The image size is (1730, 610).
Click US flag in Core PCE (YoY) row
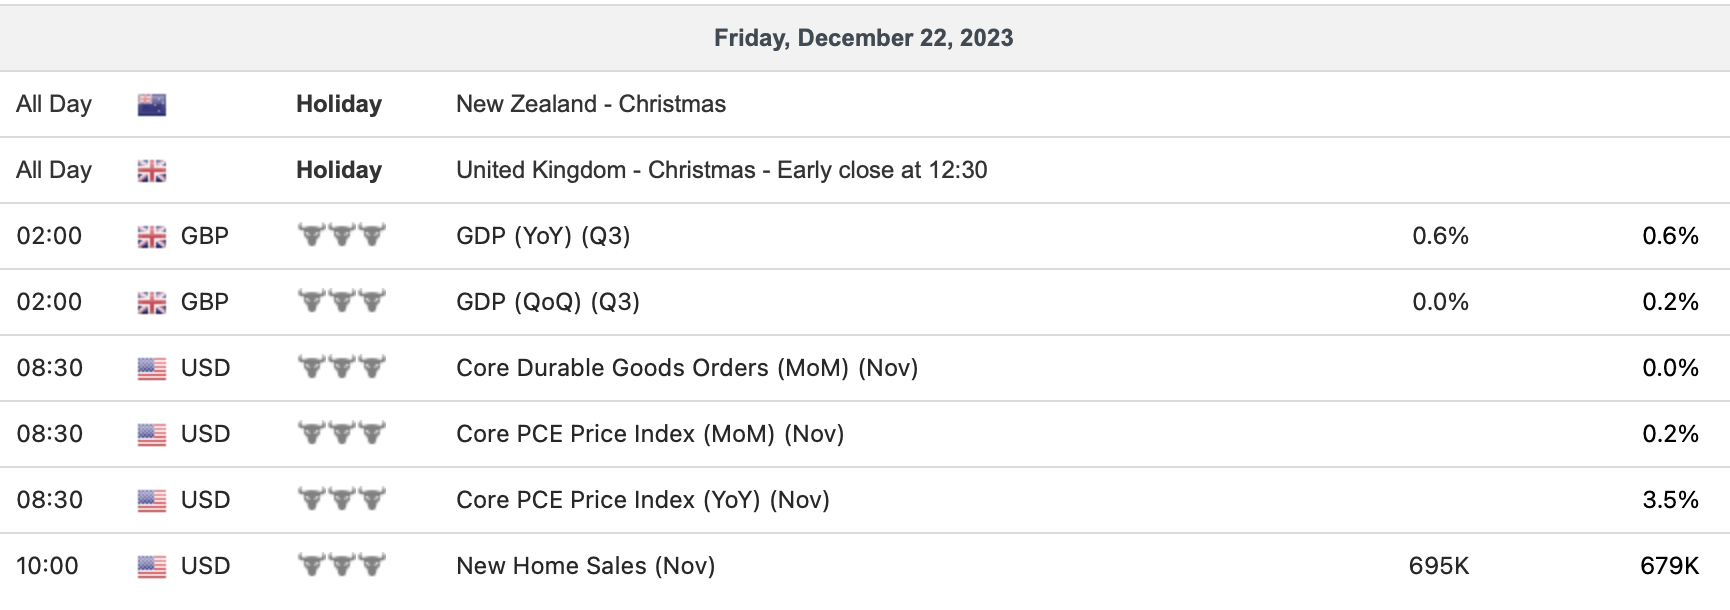pyautogui.click(x=152, y=501)
